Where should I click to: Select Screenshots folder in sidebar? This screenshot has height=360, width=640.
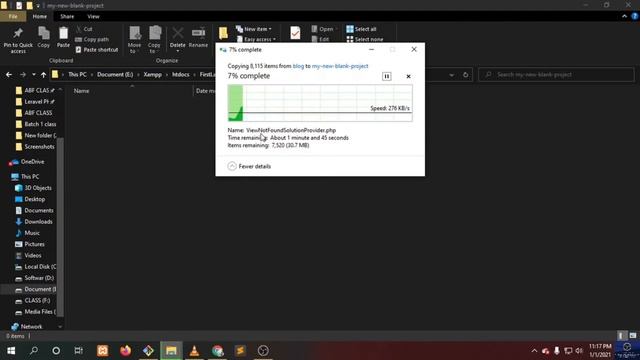click(35, 146)
